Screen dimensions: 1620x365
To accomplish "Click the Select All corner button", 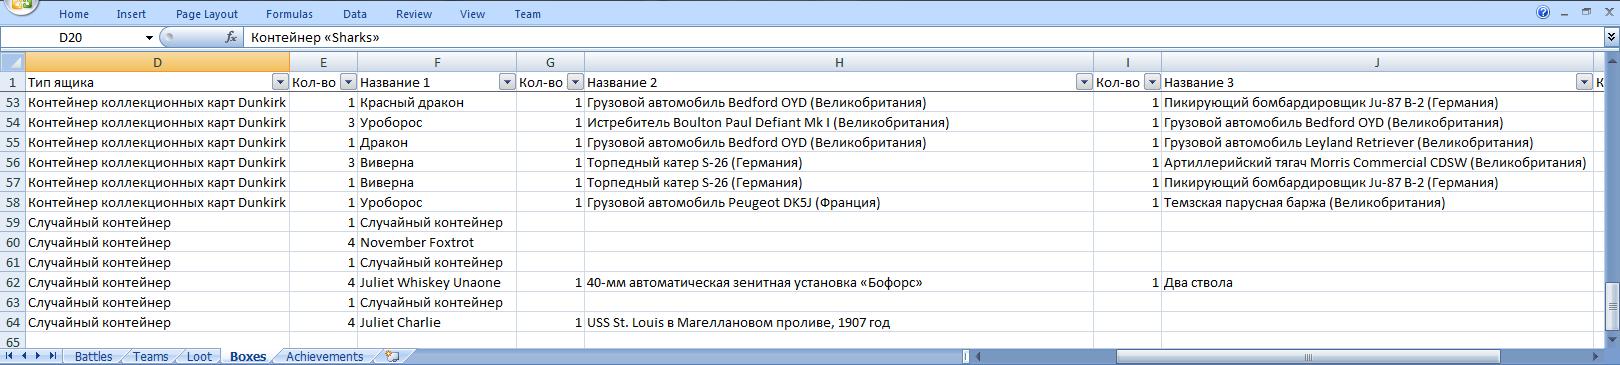I will point(12,62).
